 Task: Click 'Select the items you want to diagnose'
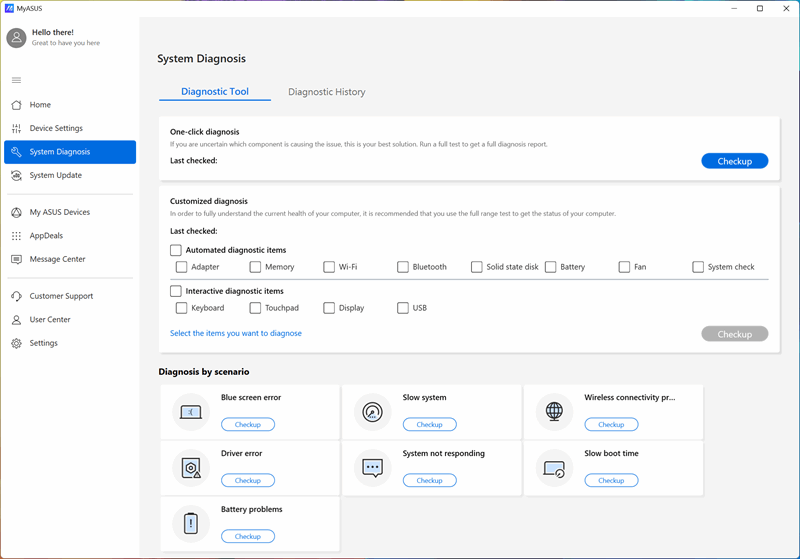[x=236, y=333]
